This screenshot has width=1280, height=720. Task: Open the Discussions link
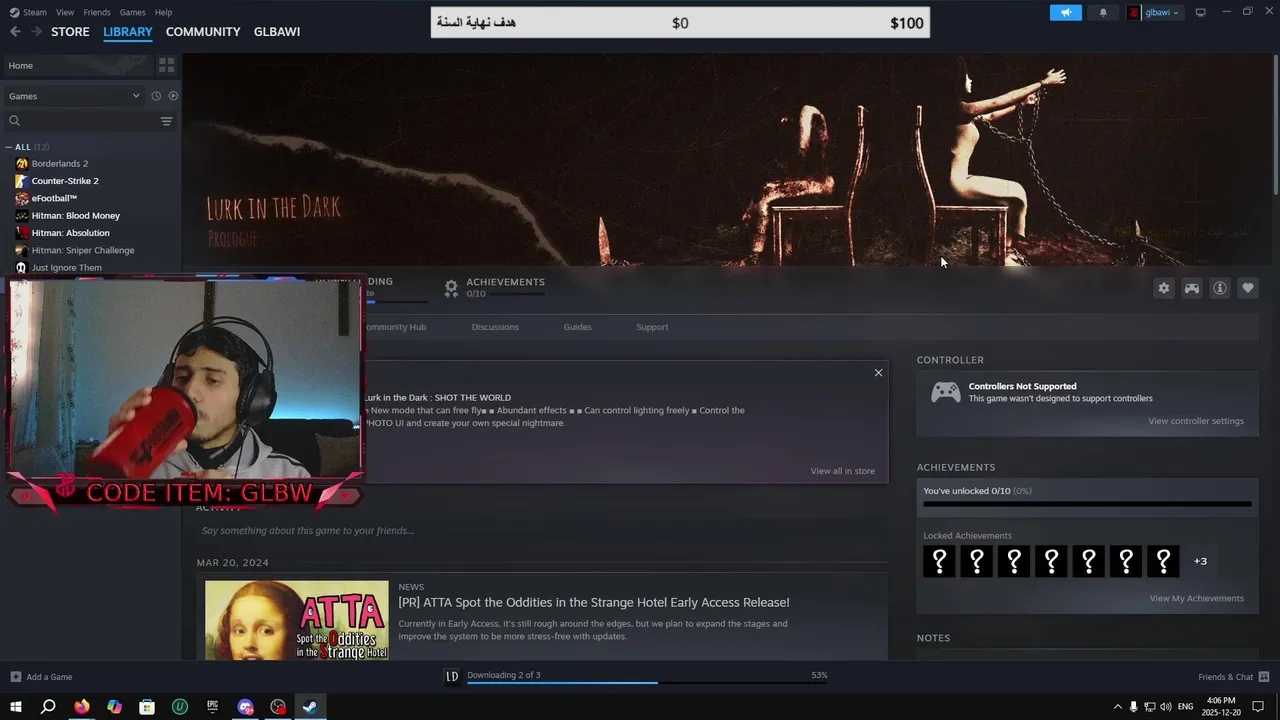[495, 327]
